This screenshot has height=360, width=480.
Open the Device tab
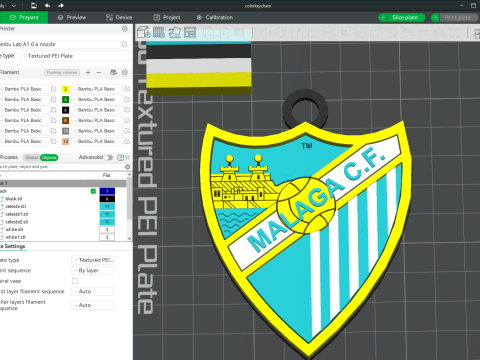119,17
